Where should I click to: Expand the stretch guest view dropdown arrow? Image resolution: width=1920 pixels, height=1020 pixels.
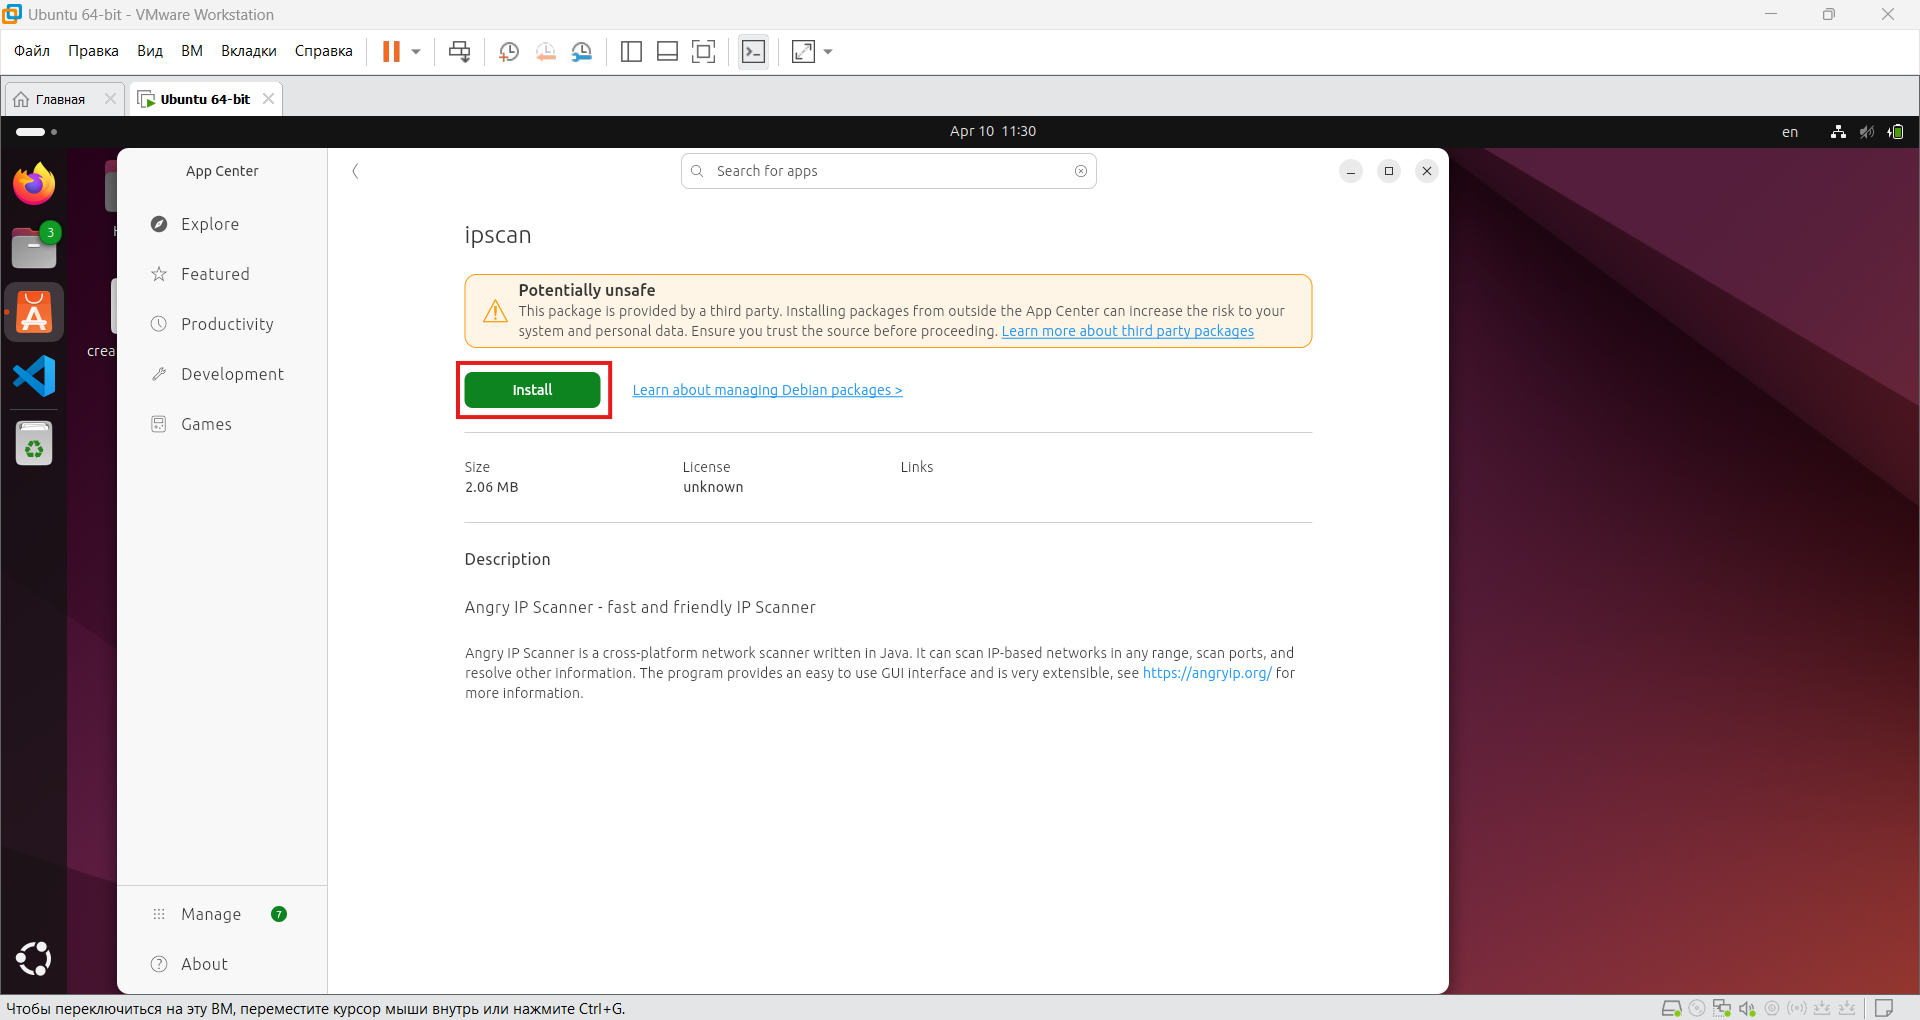828,52
